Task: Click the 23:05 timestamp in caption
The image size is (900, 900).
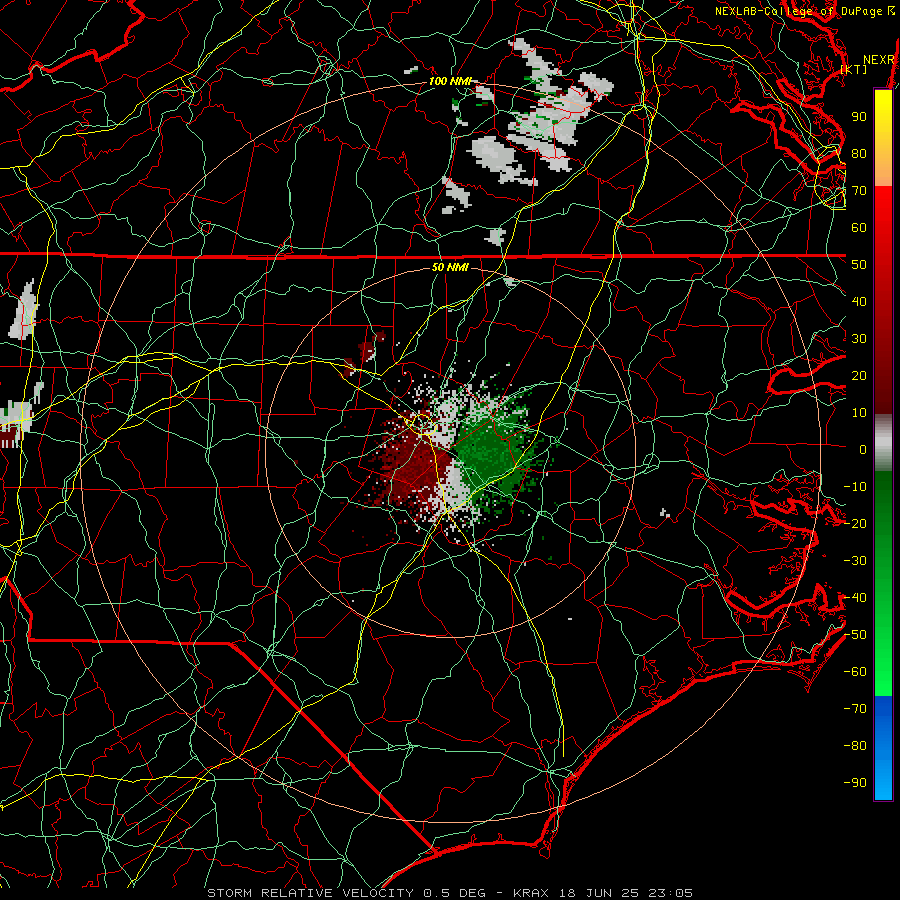Action: point(670,893)
